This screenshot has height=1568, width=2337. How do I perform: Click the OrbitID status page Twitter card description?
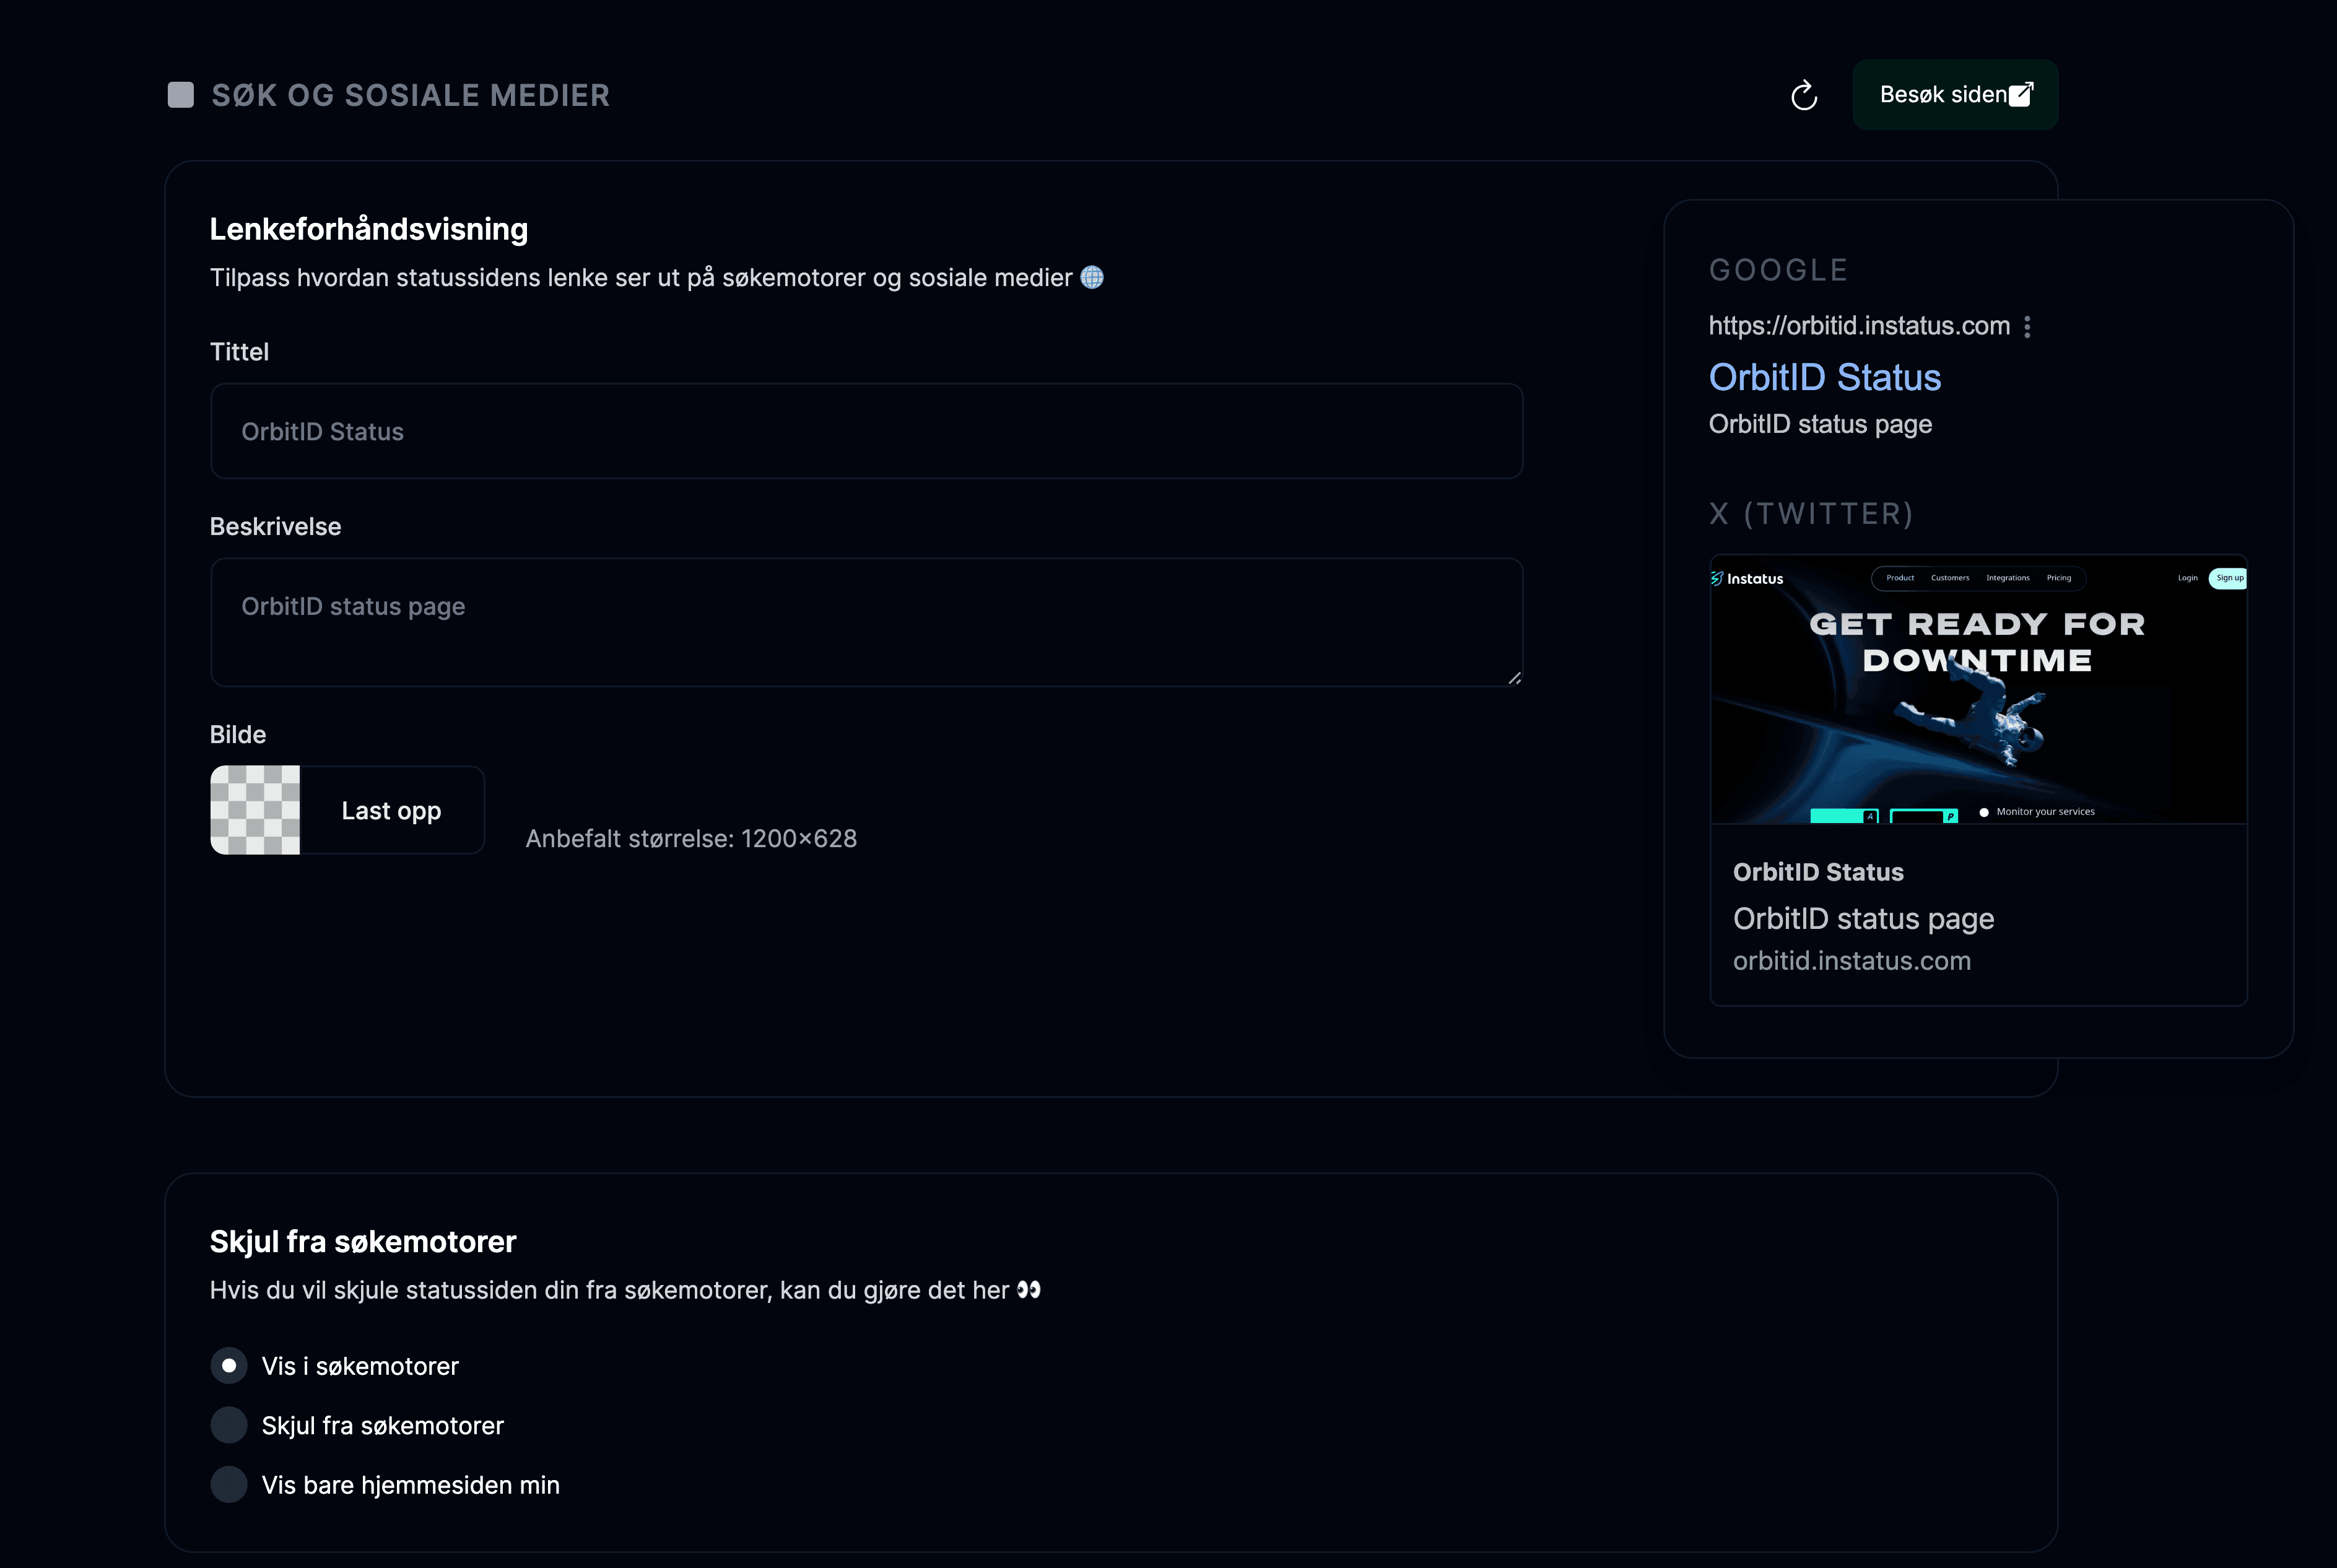tap(1864, 918)
